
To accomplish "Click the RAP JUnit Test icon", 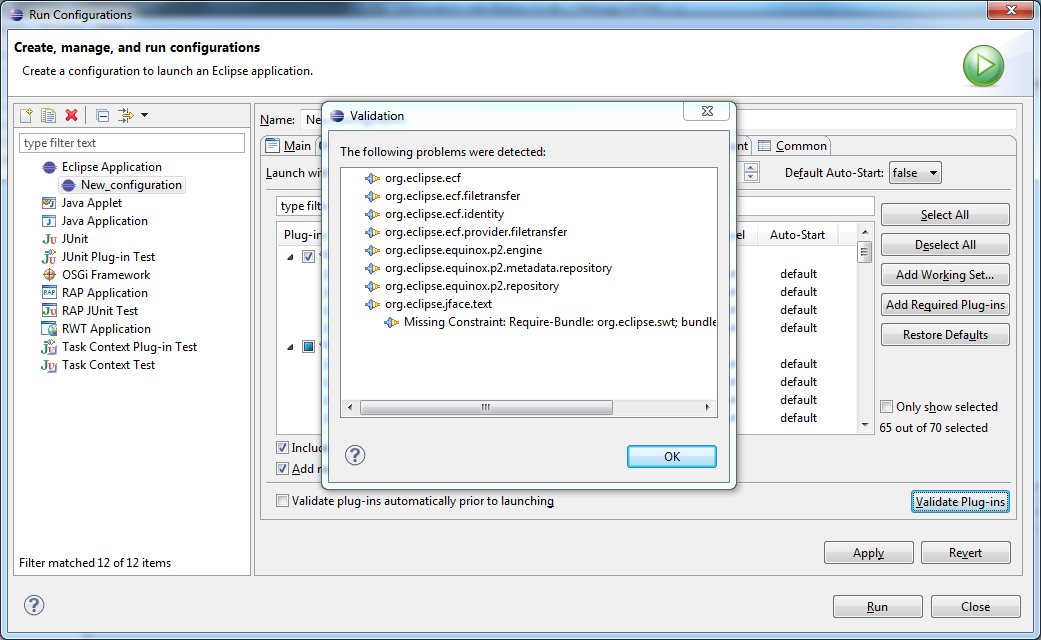I will coord(49,311).
